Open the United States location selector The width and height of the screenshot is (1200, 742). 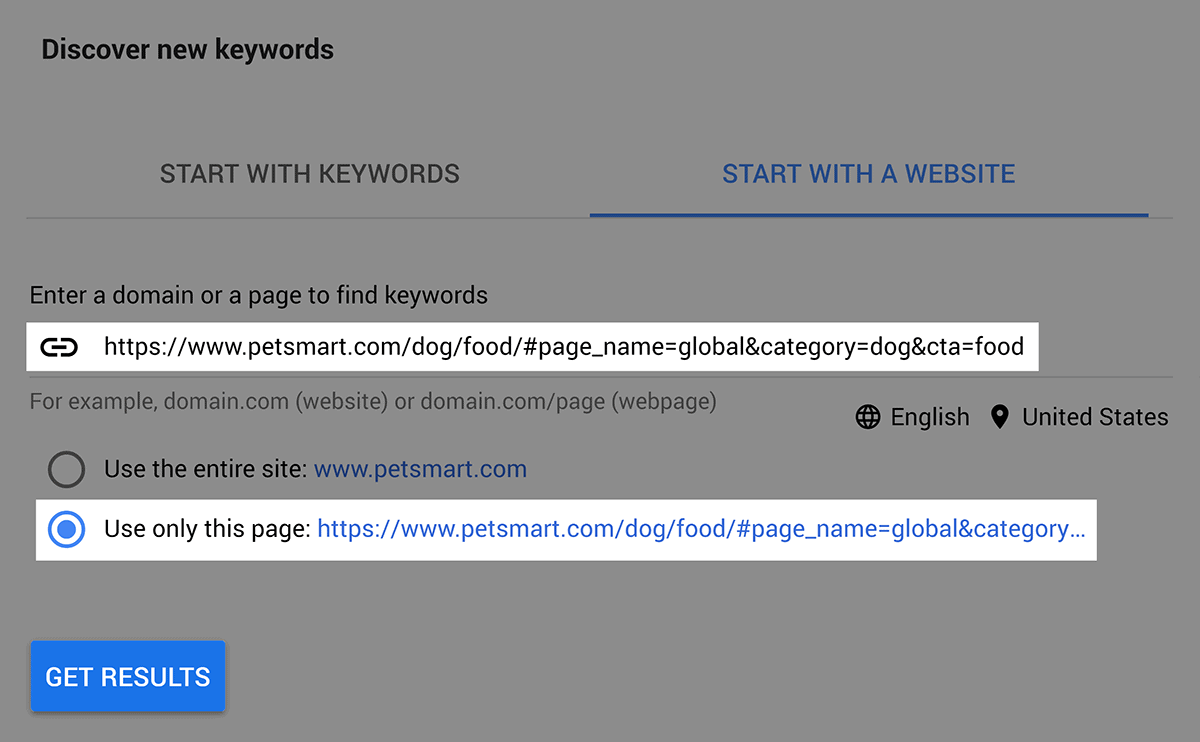point(1079,417)
